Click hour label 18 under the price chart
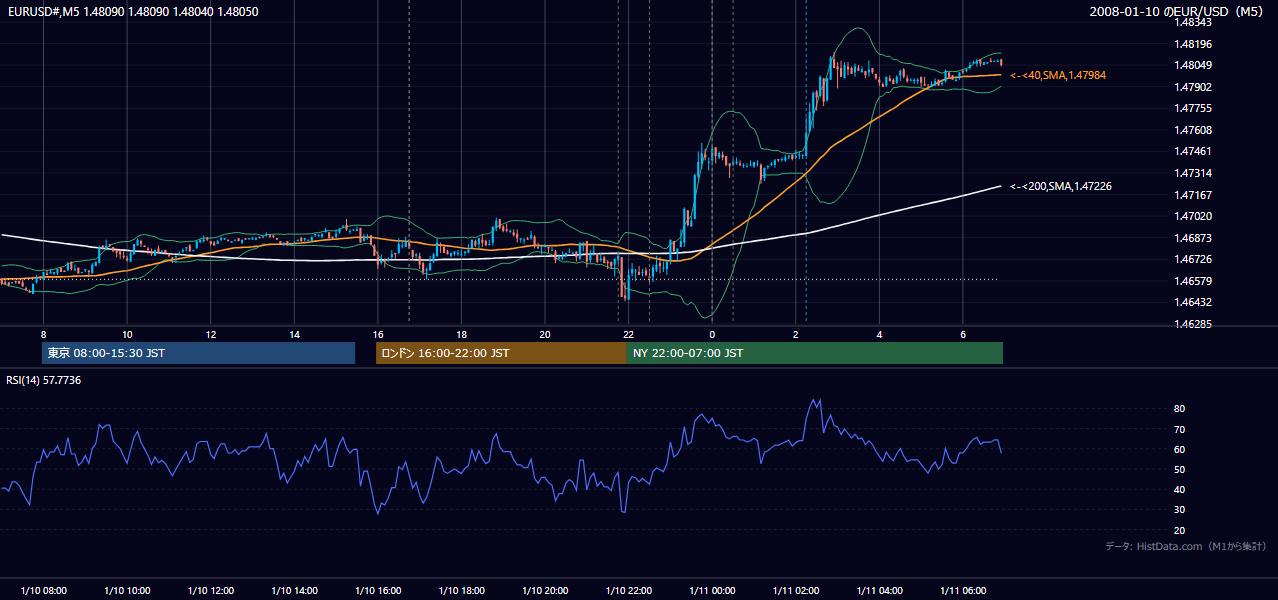This screenshot has width=1278, height=600. click(461, 334)
